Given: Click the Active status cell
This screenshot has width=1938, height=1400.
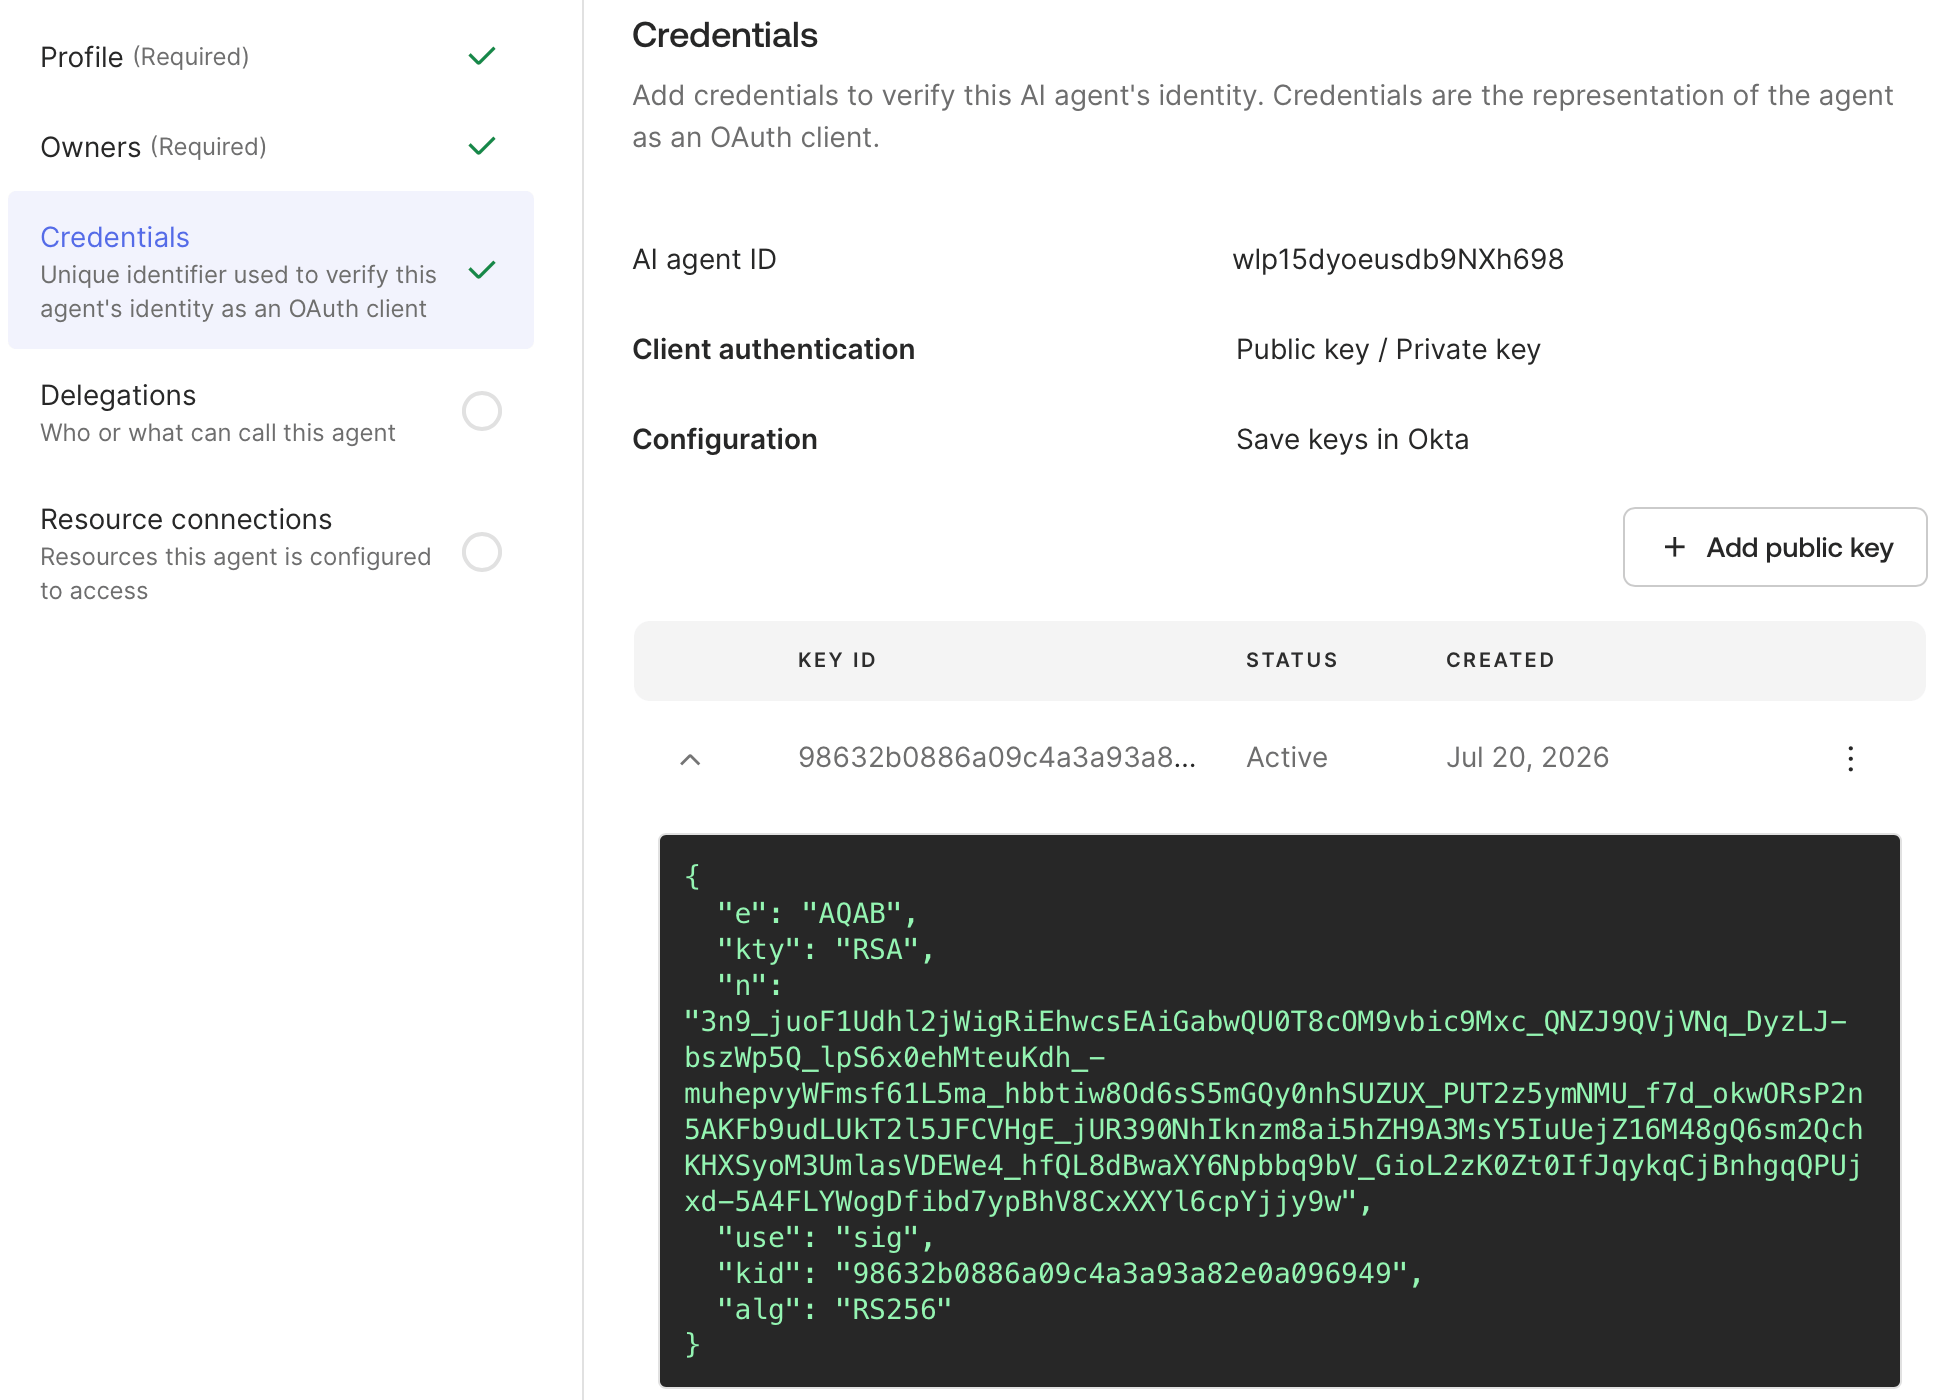Looking at the screenshot, I should coord(1287,757).
